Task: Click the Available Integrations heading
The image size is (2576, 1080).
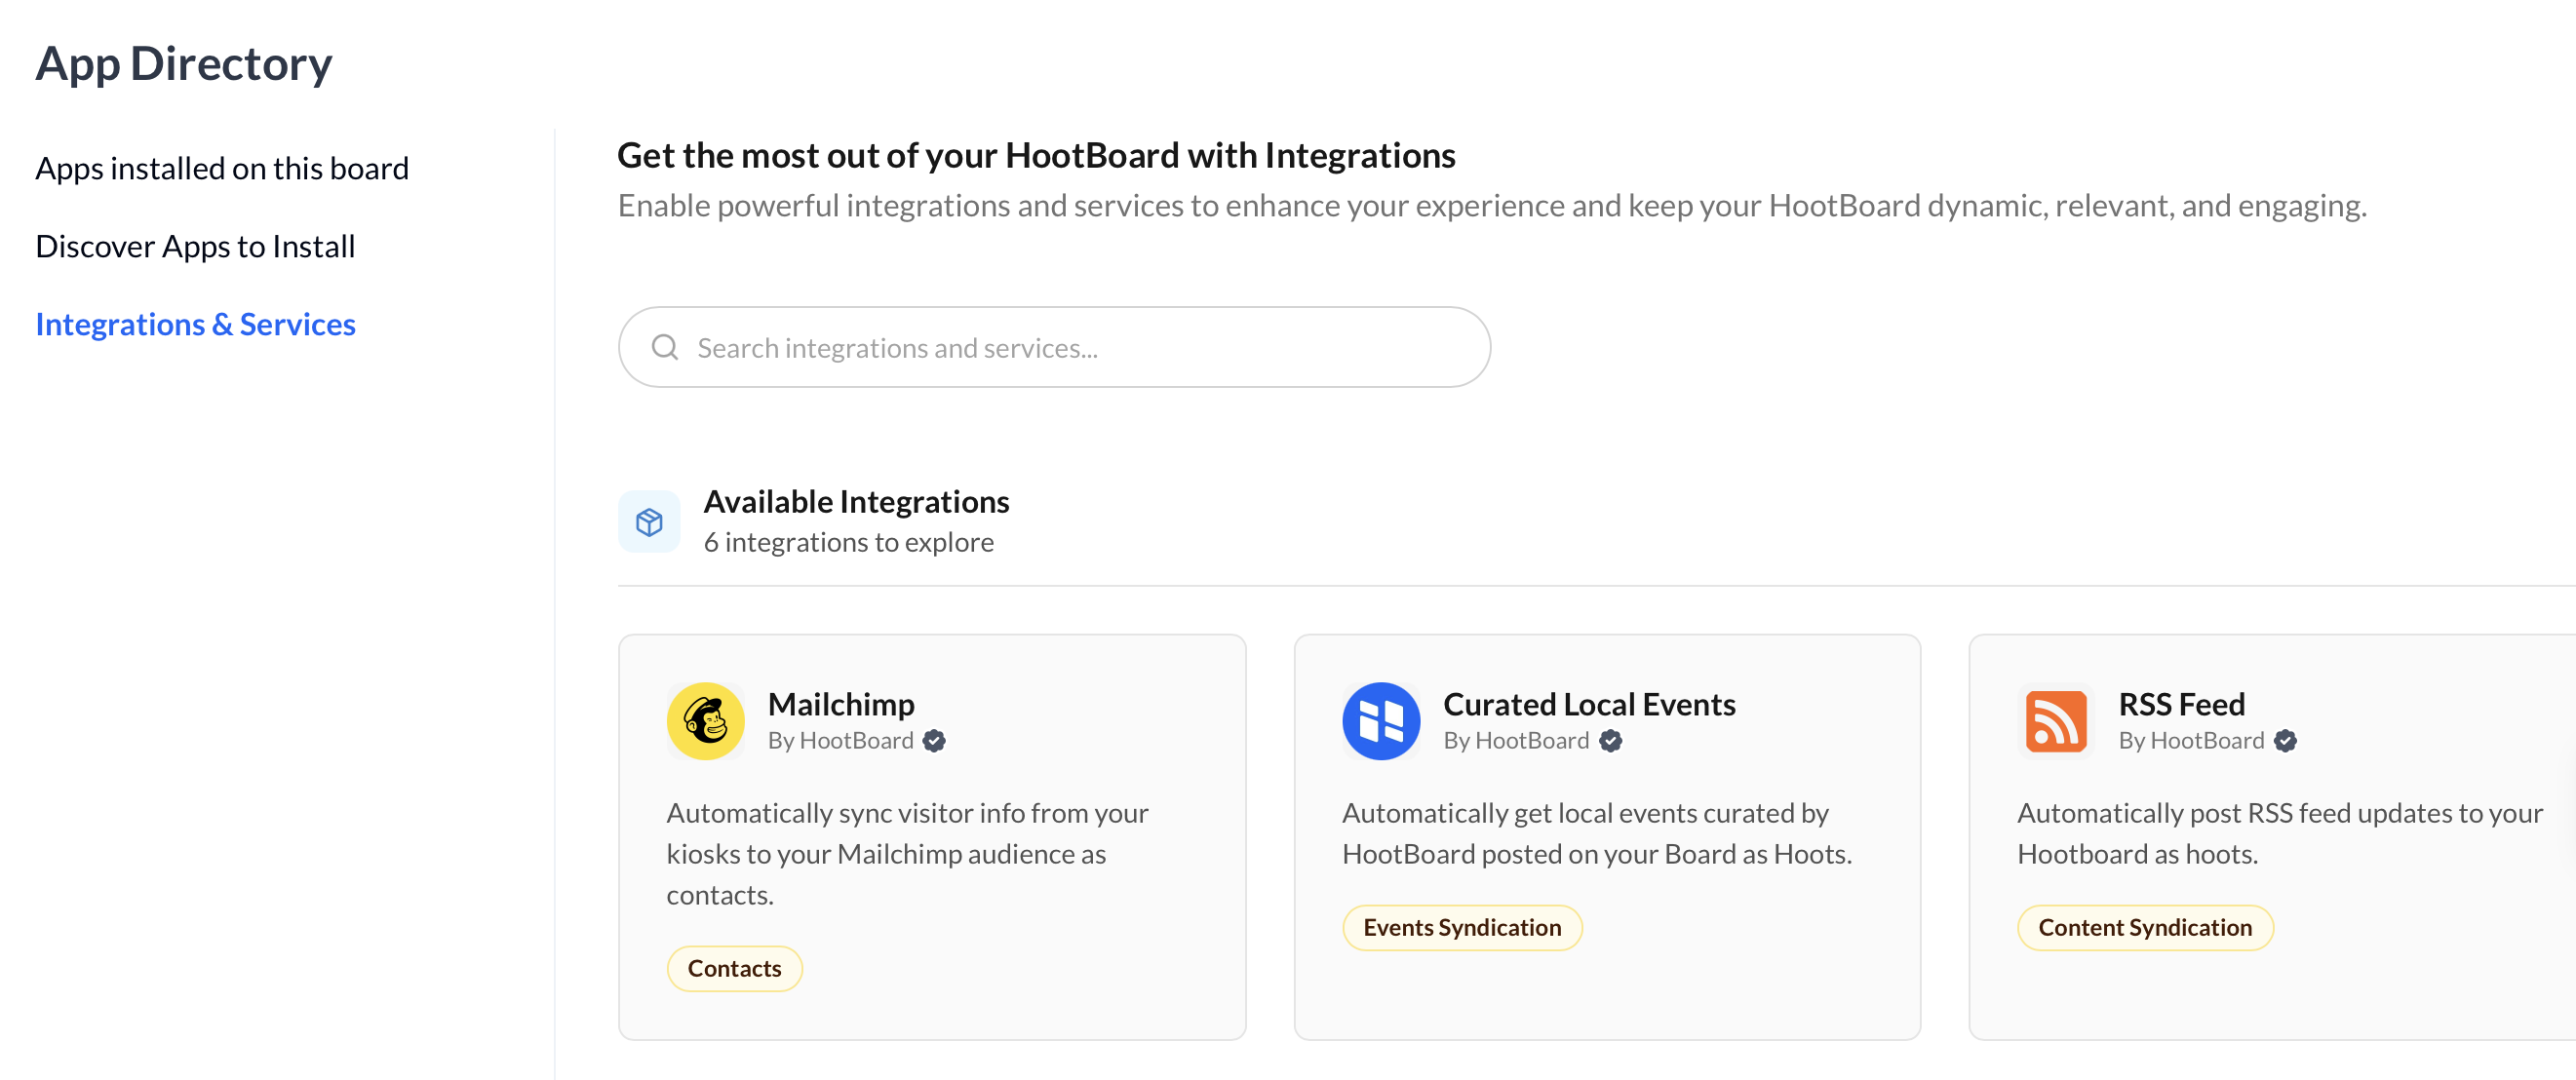Action: pyautogui.click(x=856, y=501)
